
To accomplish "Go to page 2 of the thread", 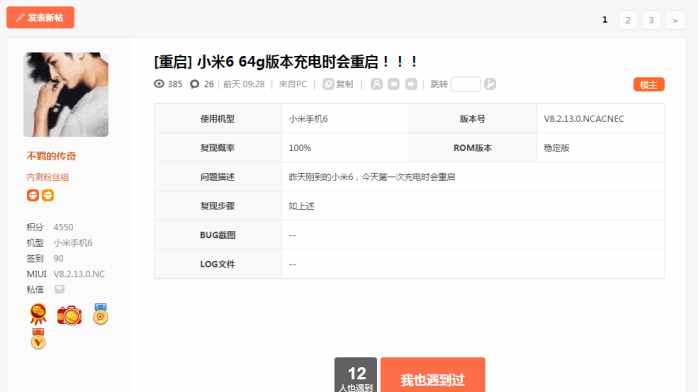I will click(x=628, y=20).
